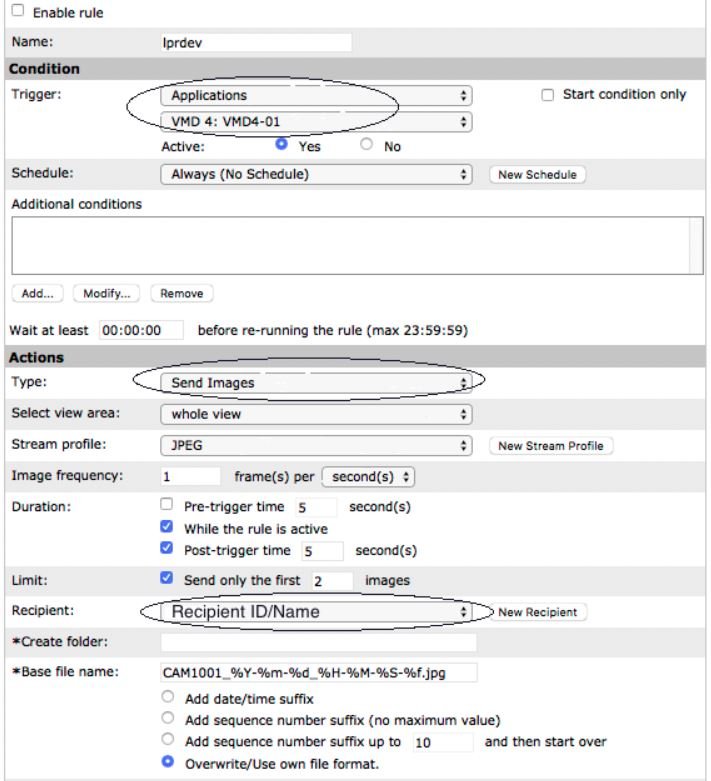Select the Active 'Yes' radio button
The image size is (711, 781).
tap(282, 144)
